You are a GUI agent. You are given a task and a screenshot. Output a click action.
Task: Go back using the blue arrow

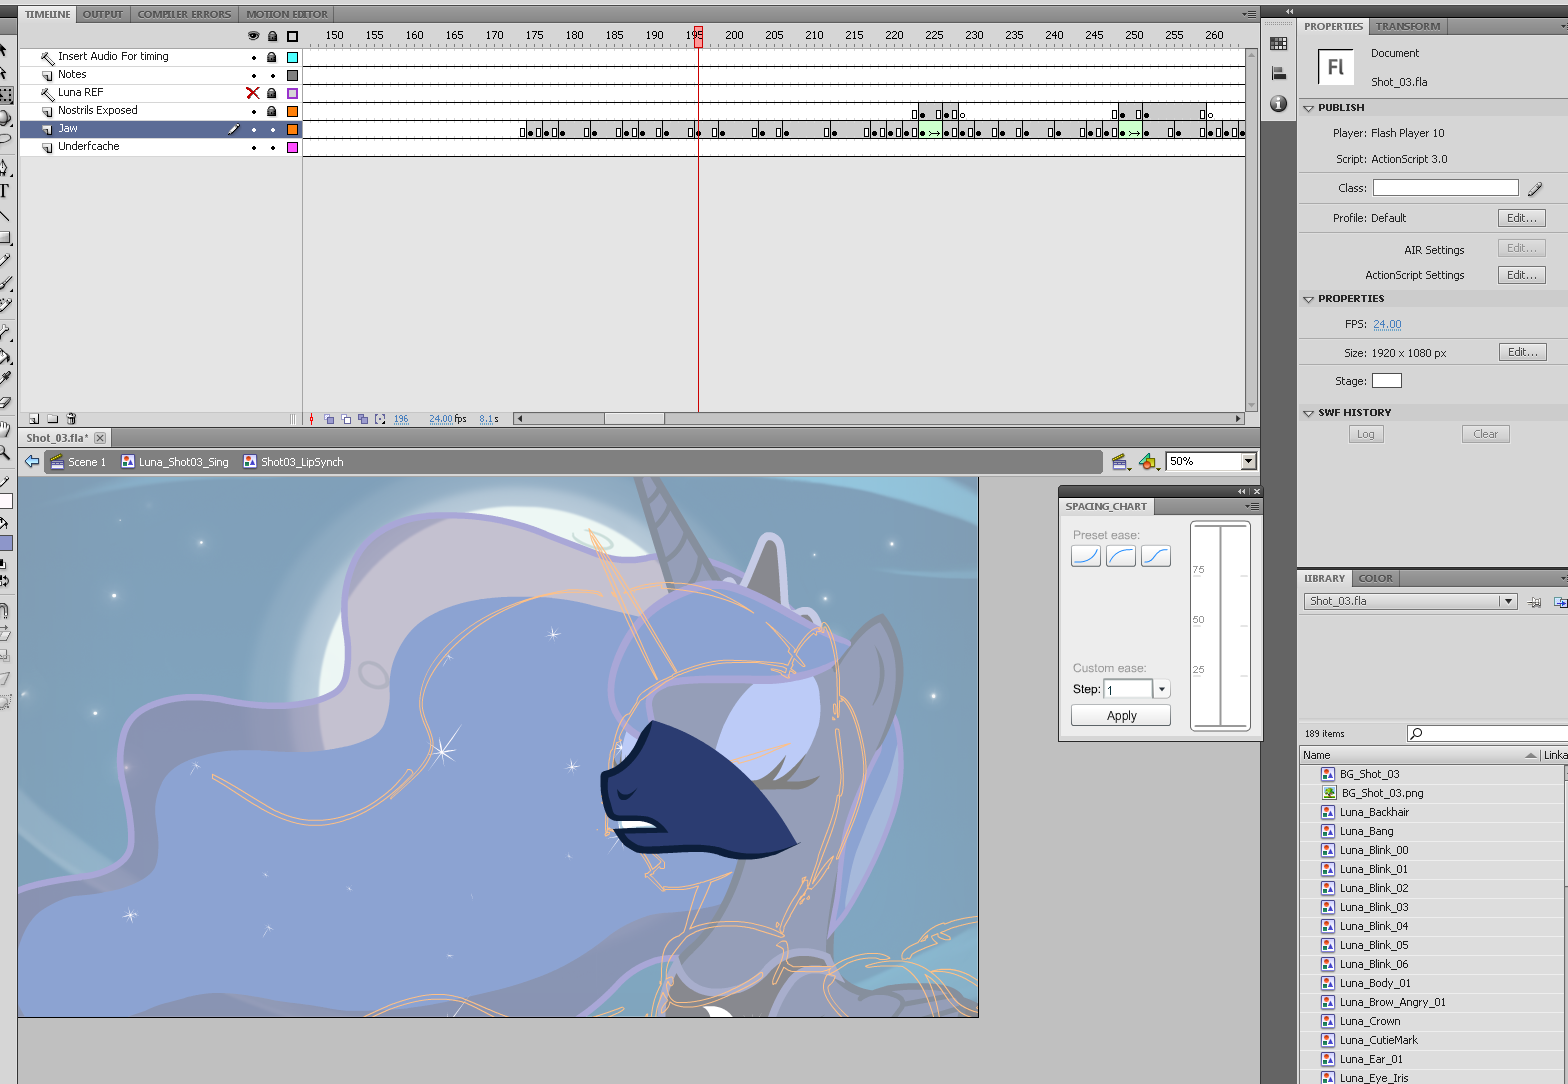(32, 461)
